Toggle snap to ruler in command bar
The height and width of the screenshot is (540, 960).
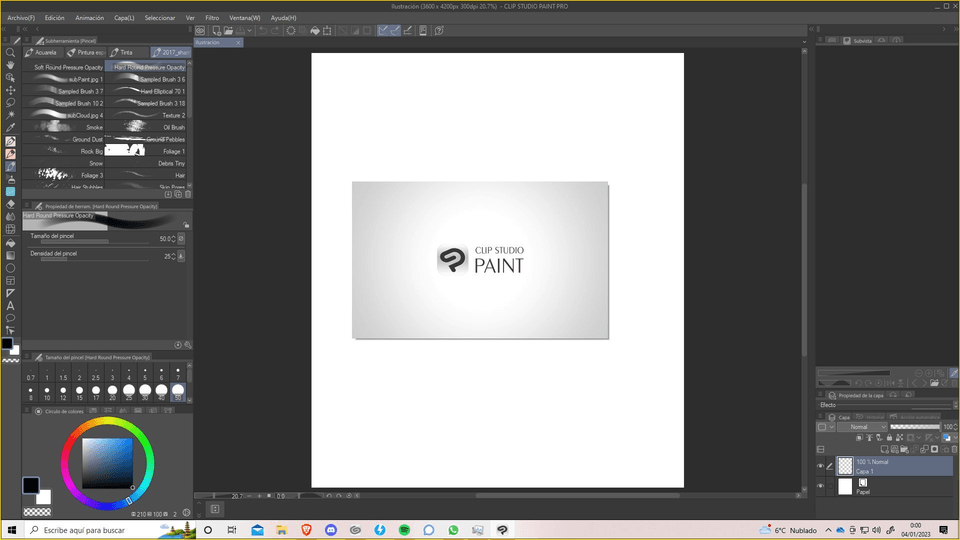[x=383, y=31]
